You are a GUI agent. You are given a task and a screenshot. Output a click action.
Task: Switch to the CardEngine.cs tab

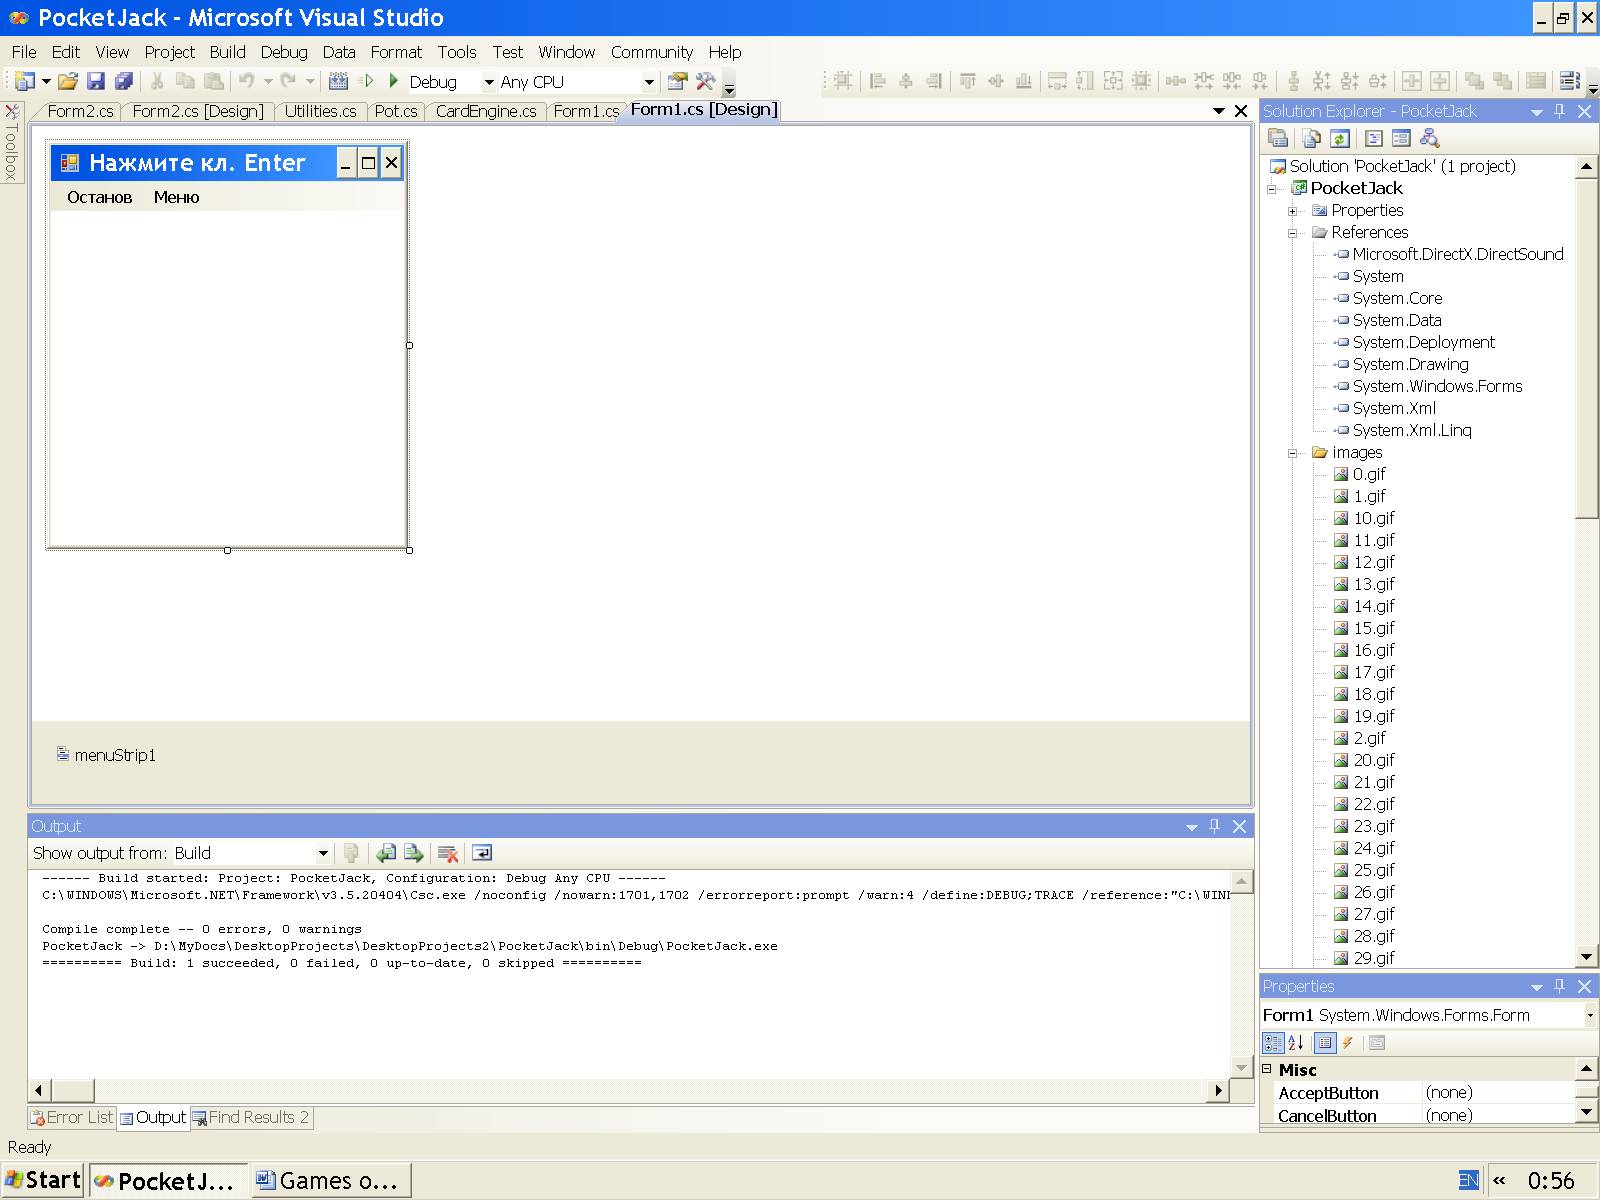[486, 111]
